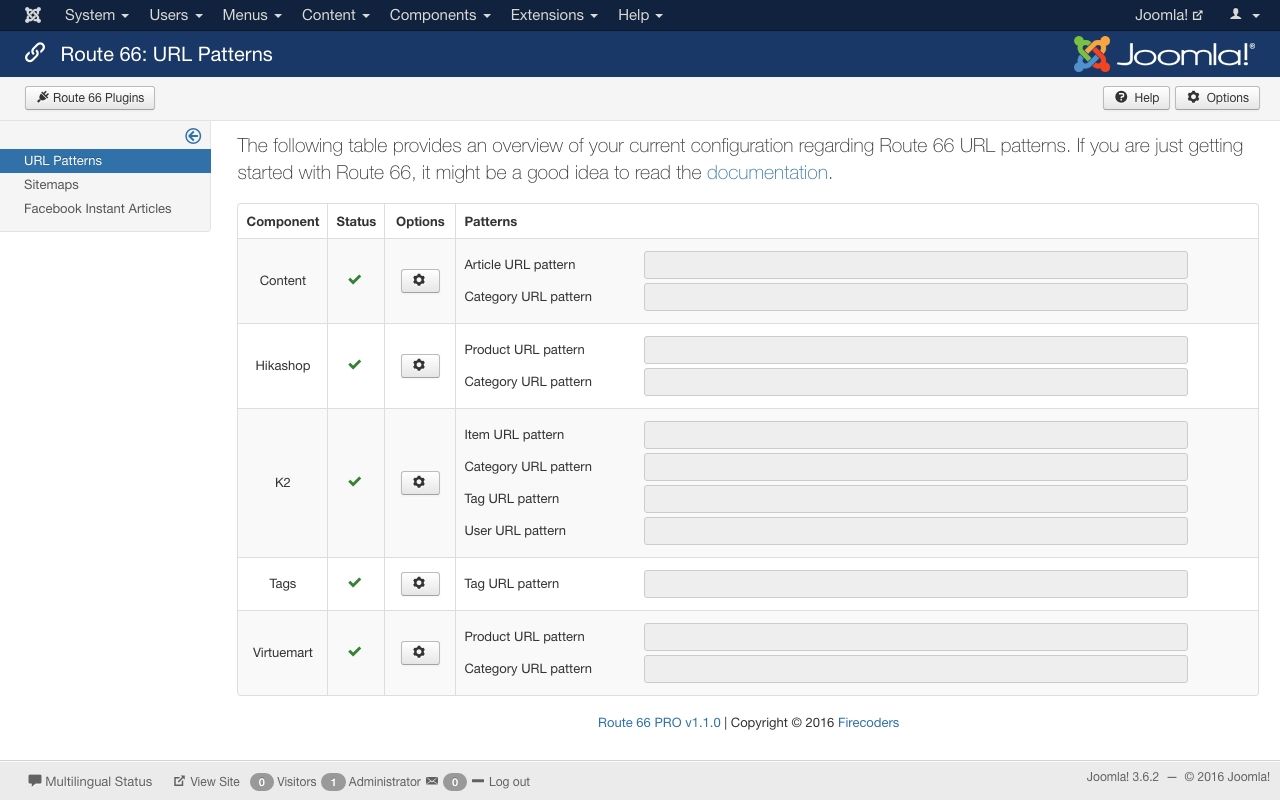Open K2 component options gear

tap(420, 483)
